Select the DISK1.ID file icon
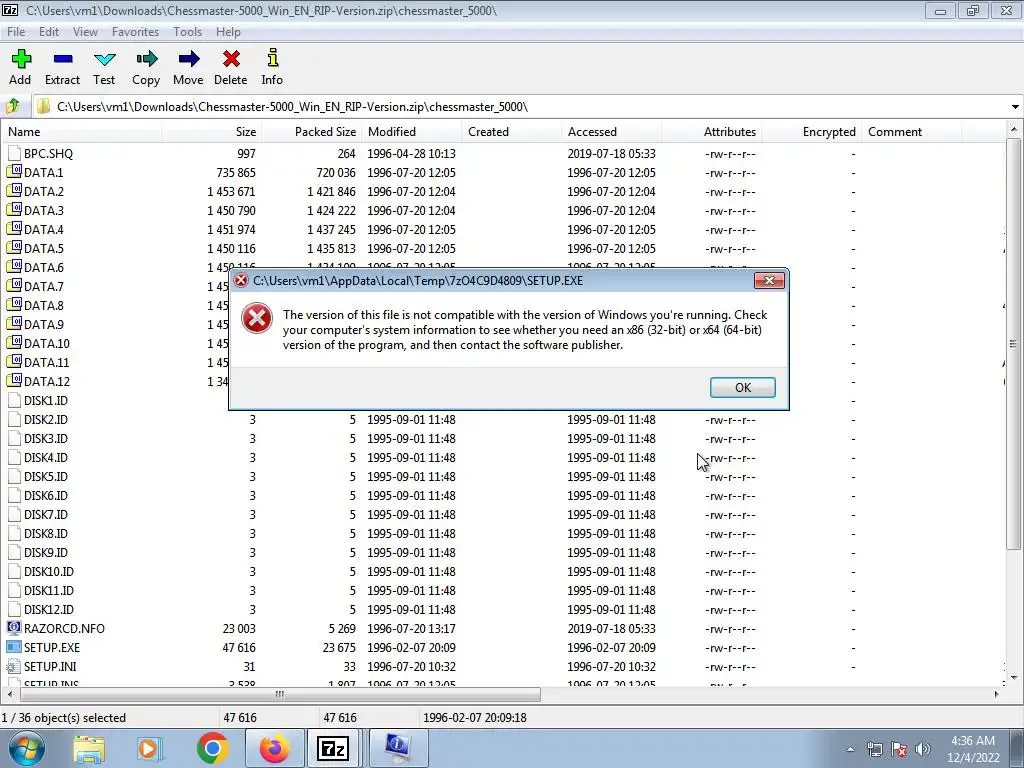This screenshot has height=768, width=1024. pyautogui.click(x=14, y=400)
